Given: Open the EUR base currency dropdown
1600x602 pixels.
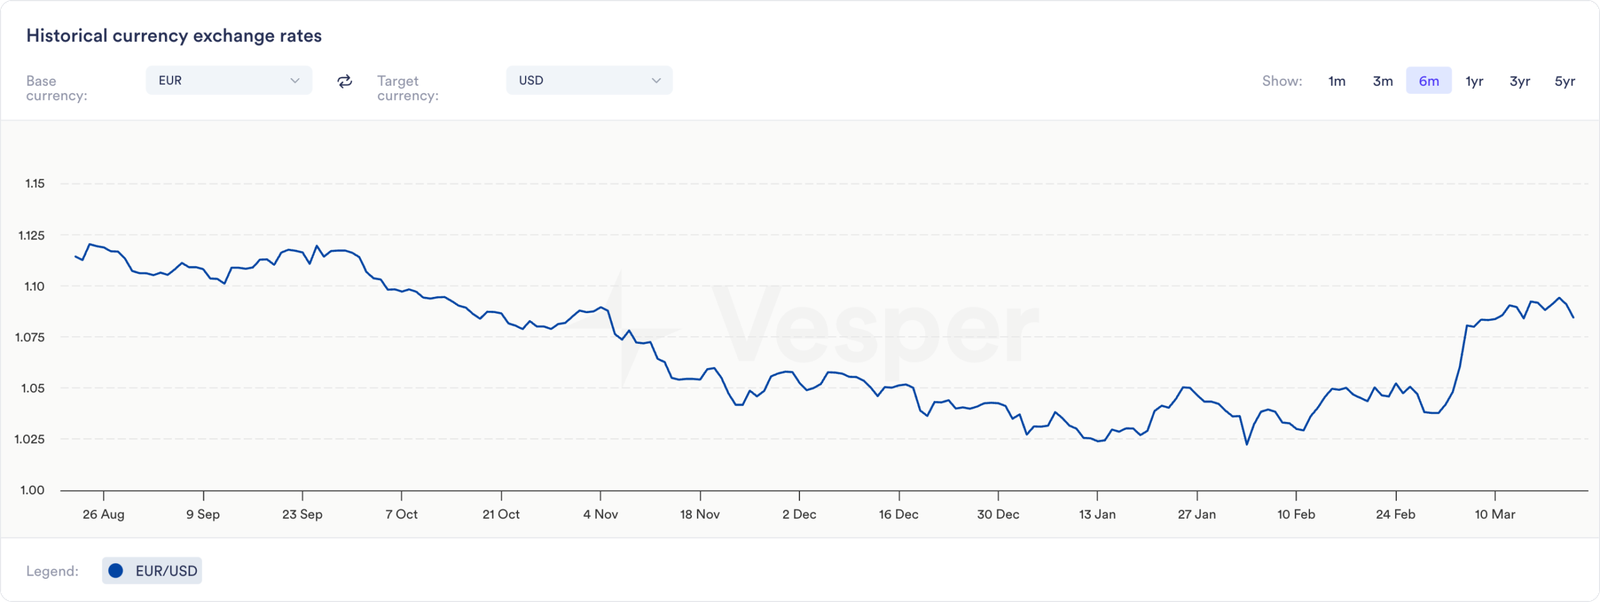Looking at the screenshot, I should tap(228, 81).
